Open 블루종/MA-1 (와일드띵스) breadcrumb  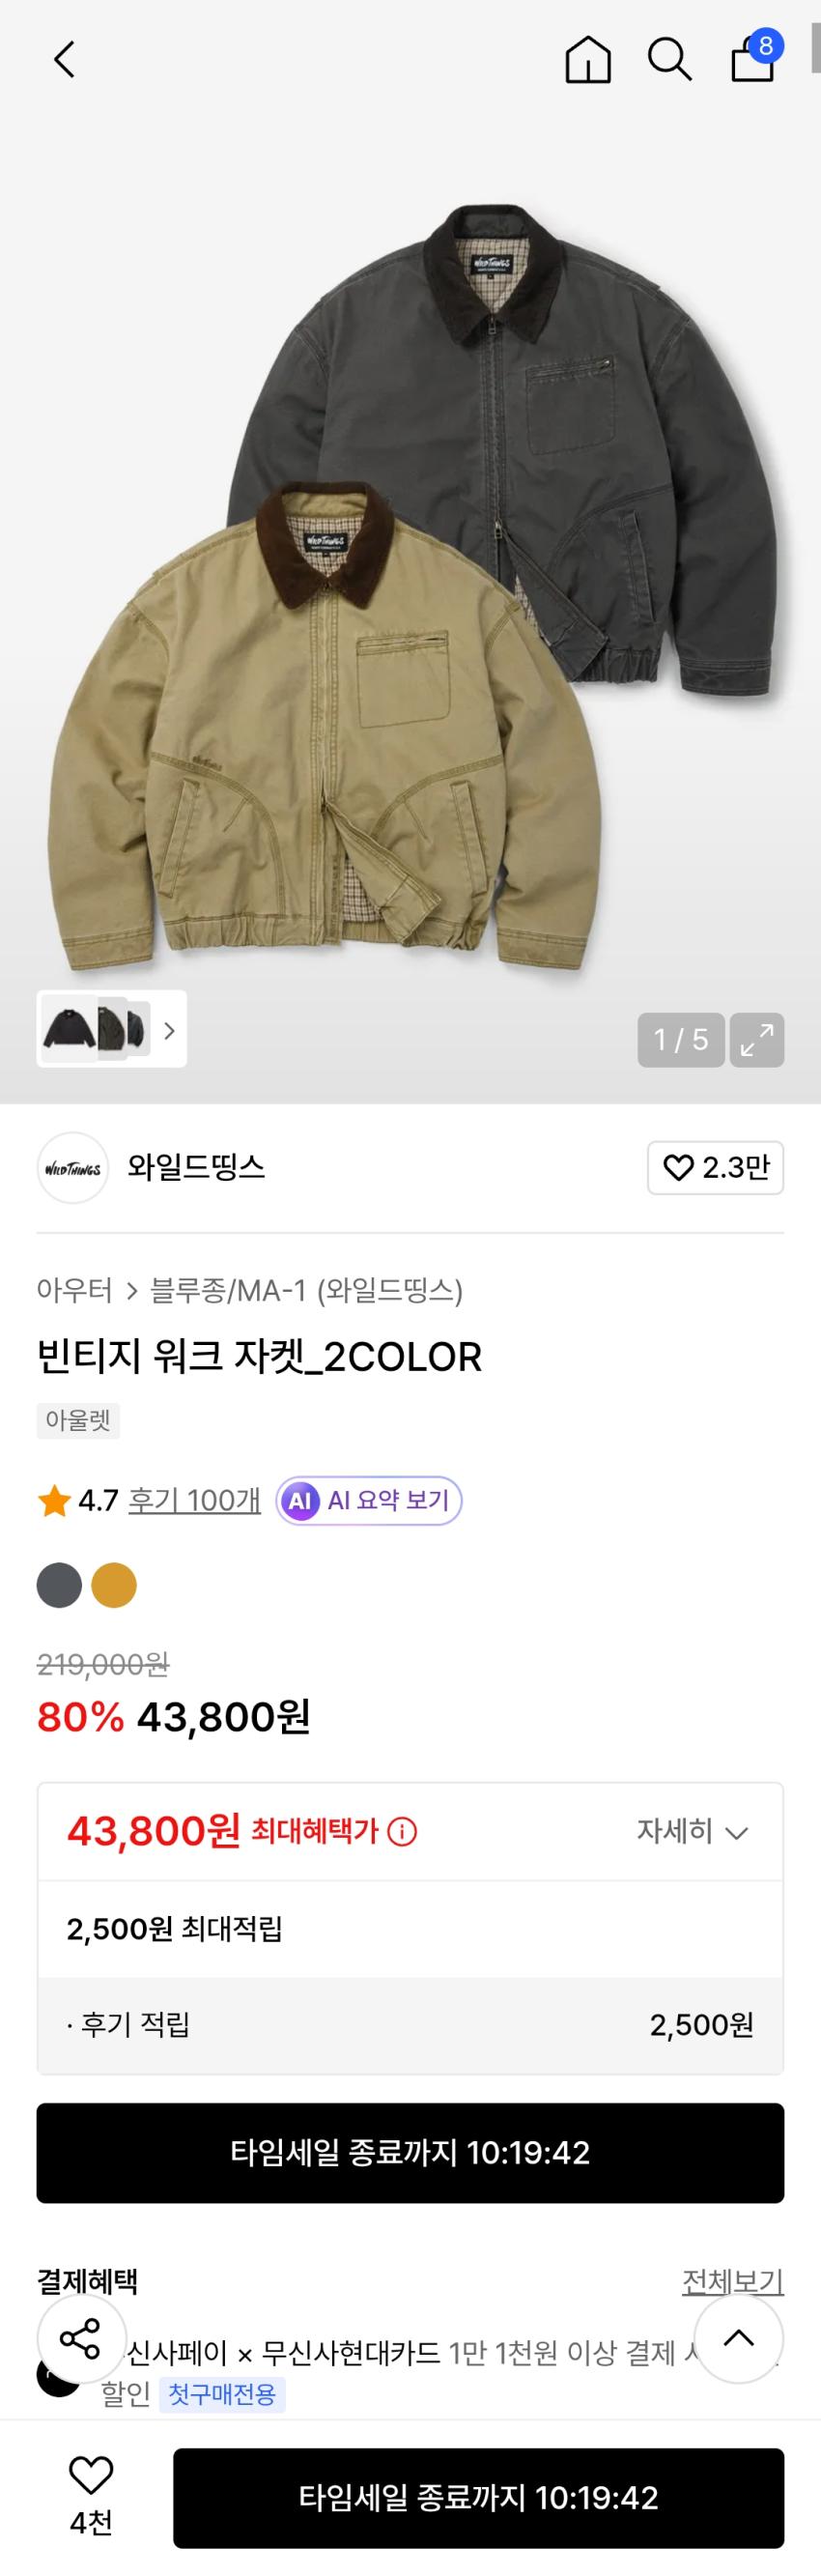point(306,1290)
